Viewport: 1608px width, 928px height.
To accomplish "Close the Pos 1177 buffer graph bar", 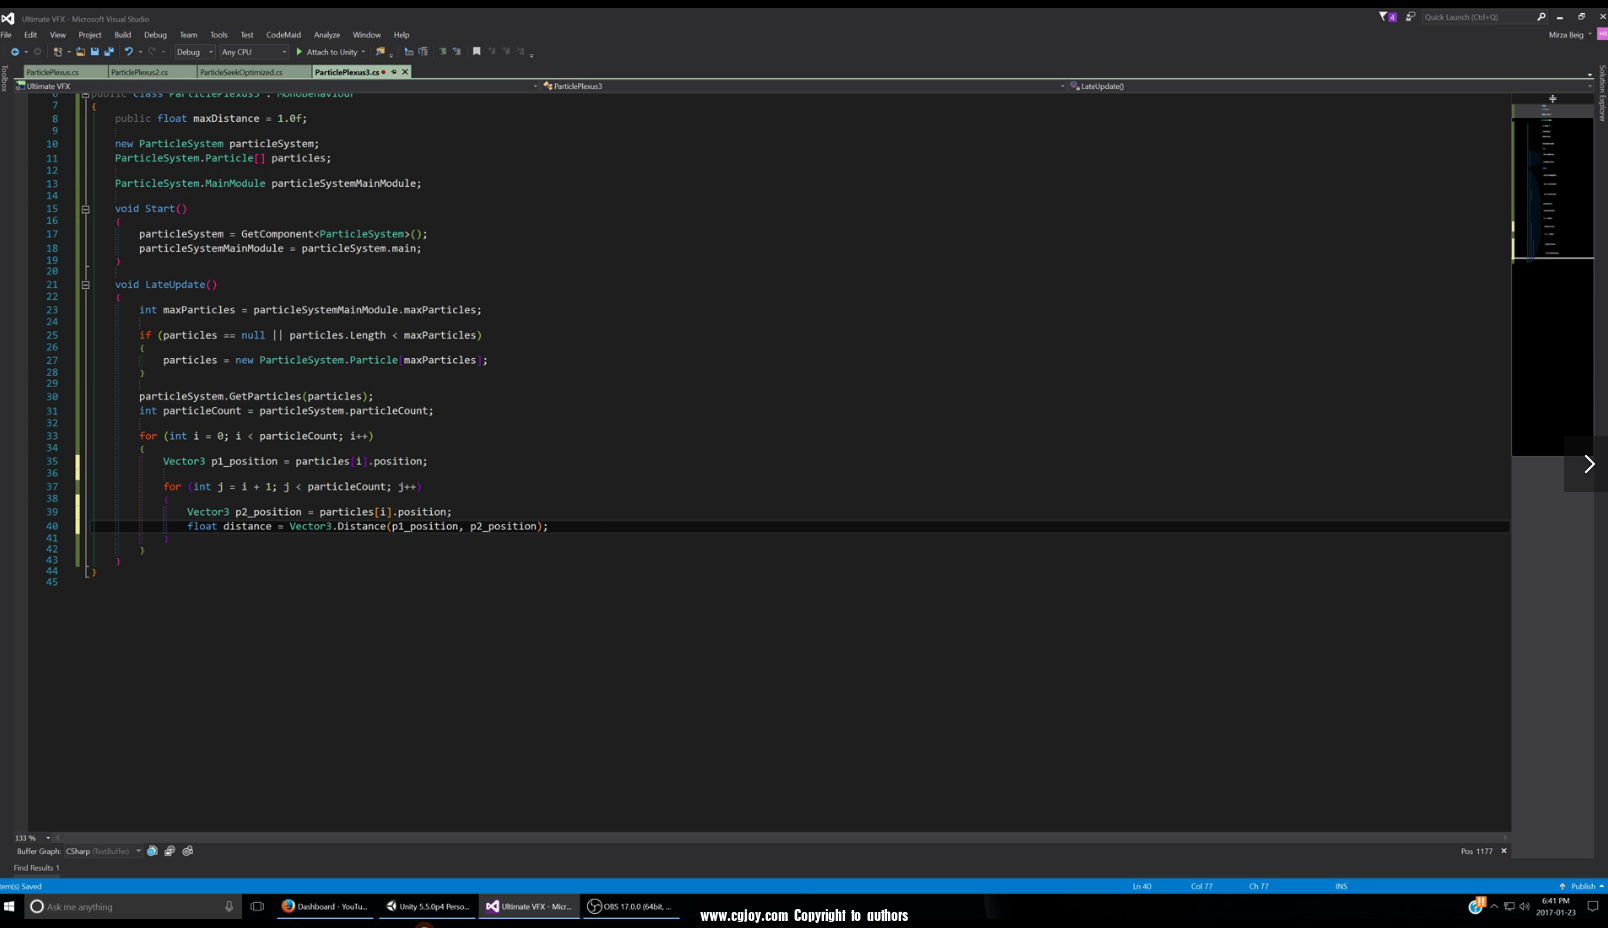I will (1503, 851).
